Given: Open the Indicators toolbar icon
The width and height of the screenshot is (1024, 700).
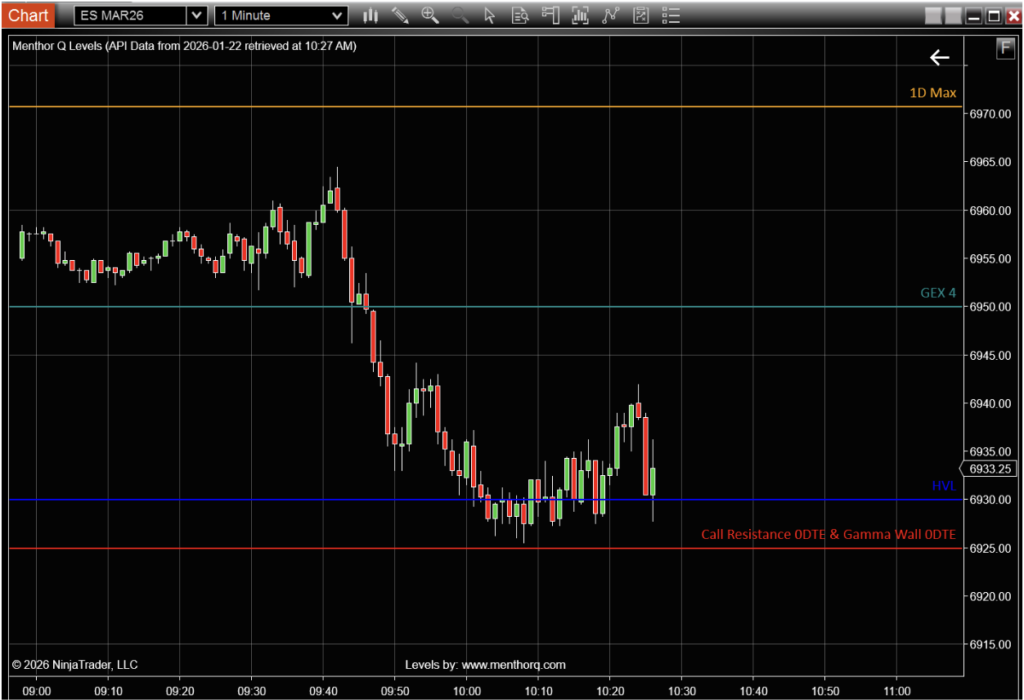Looking at the screenshot, I should pos(580,15).
